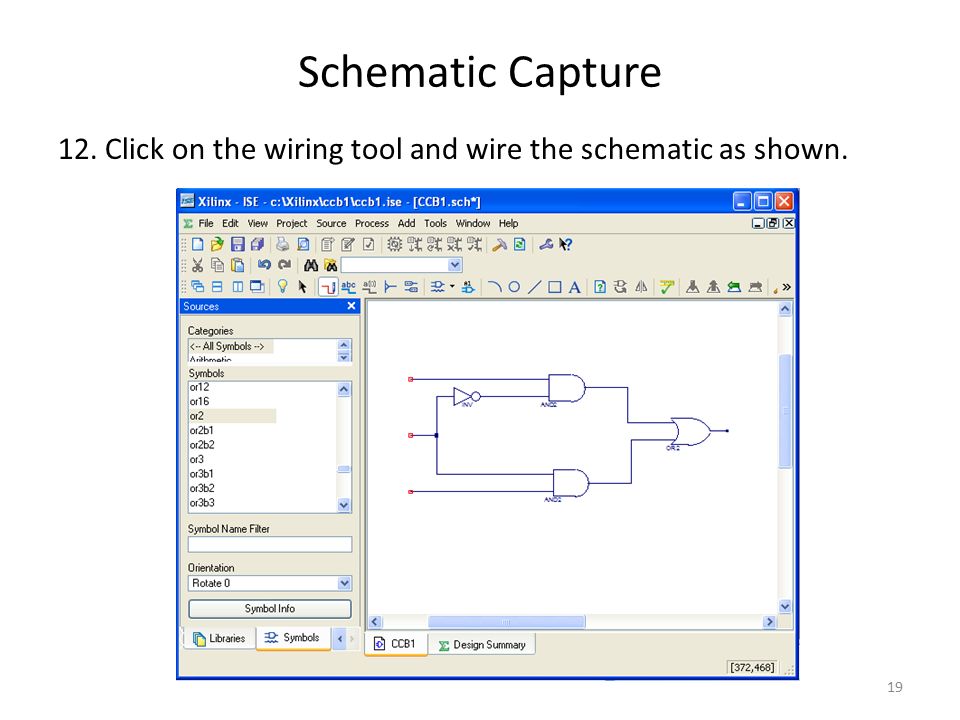Click the Save All icon
Image resolution: width=960 pixels, height=720 pixels.
coord(257,244)
